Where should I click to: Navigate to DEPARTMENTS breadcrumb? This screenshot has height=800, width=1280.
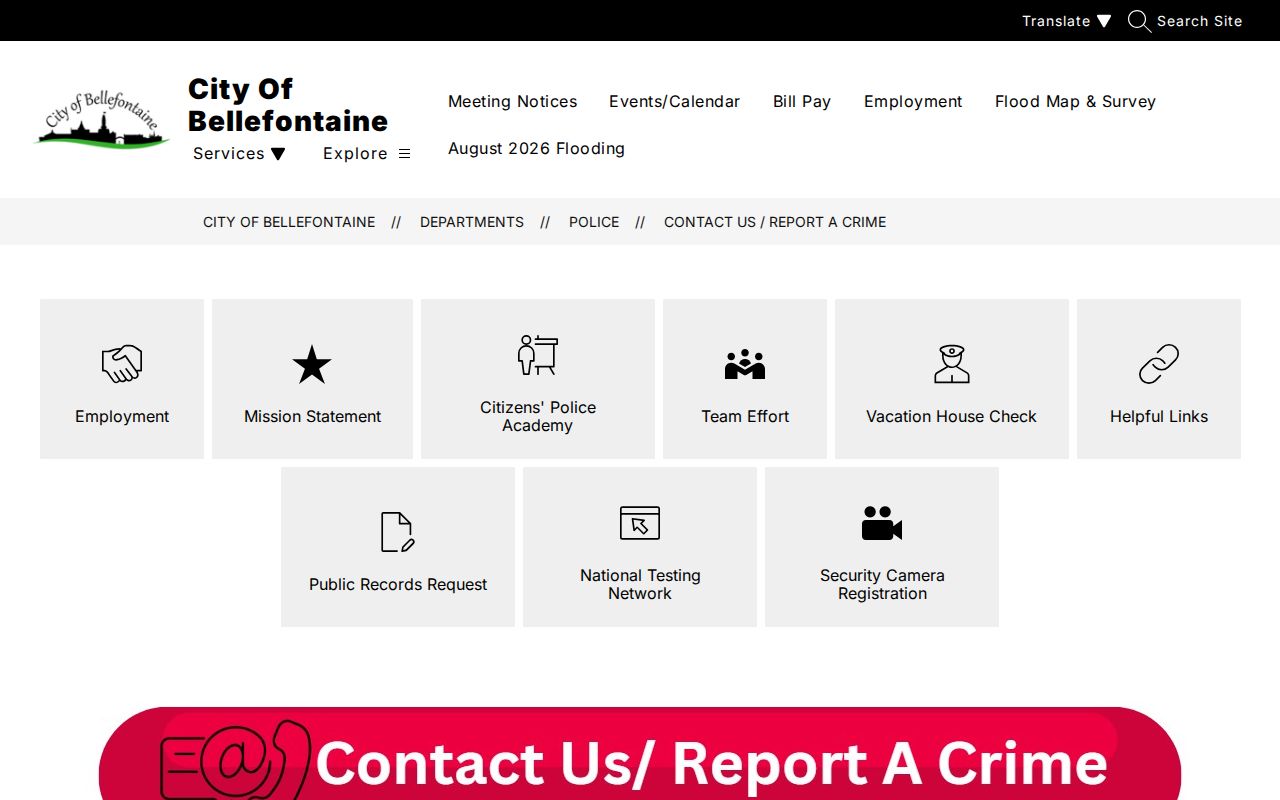(x=472, y=222)
